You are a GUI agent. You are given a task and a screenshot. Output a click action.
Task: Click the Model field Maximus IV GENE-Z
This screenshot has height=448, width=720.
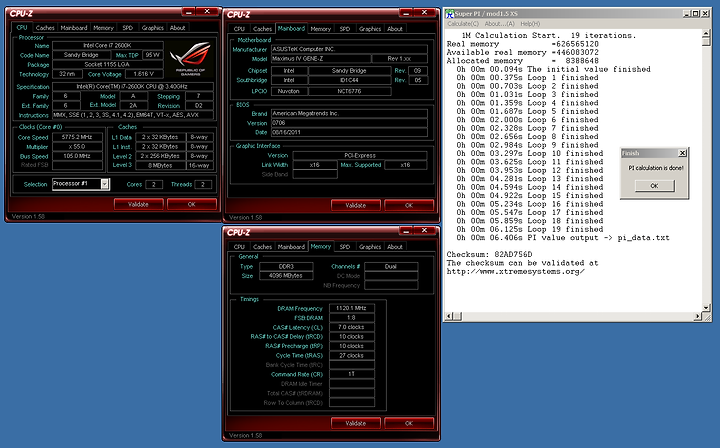click(x=321, y=59)
